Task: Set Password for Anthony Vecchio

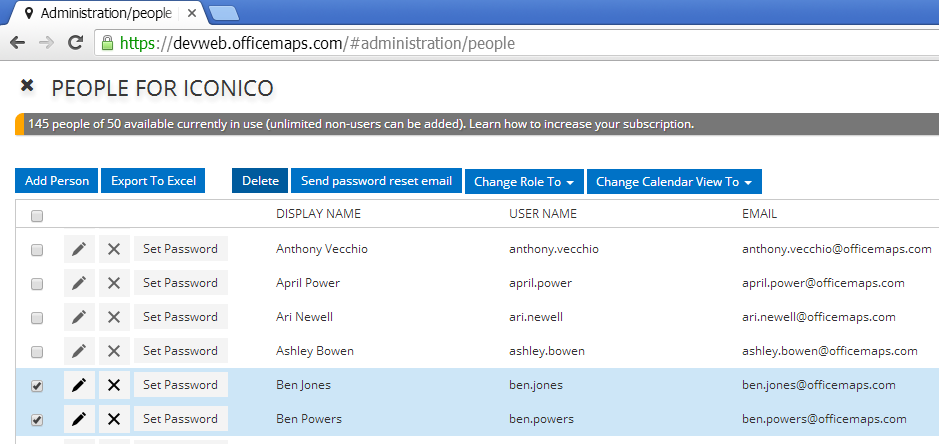Action: point(180,249)
